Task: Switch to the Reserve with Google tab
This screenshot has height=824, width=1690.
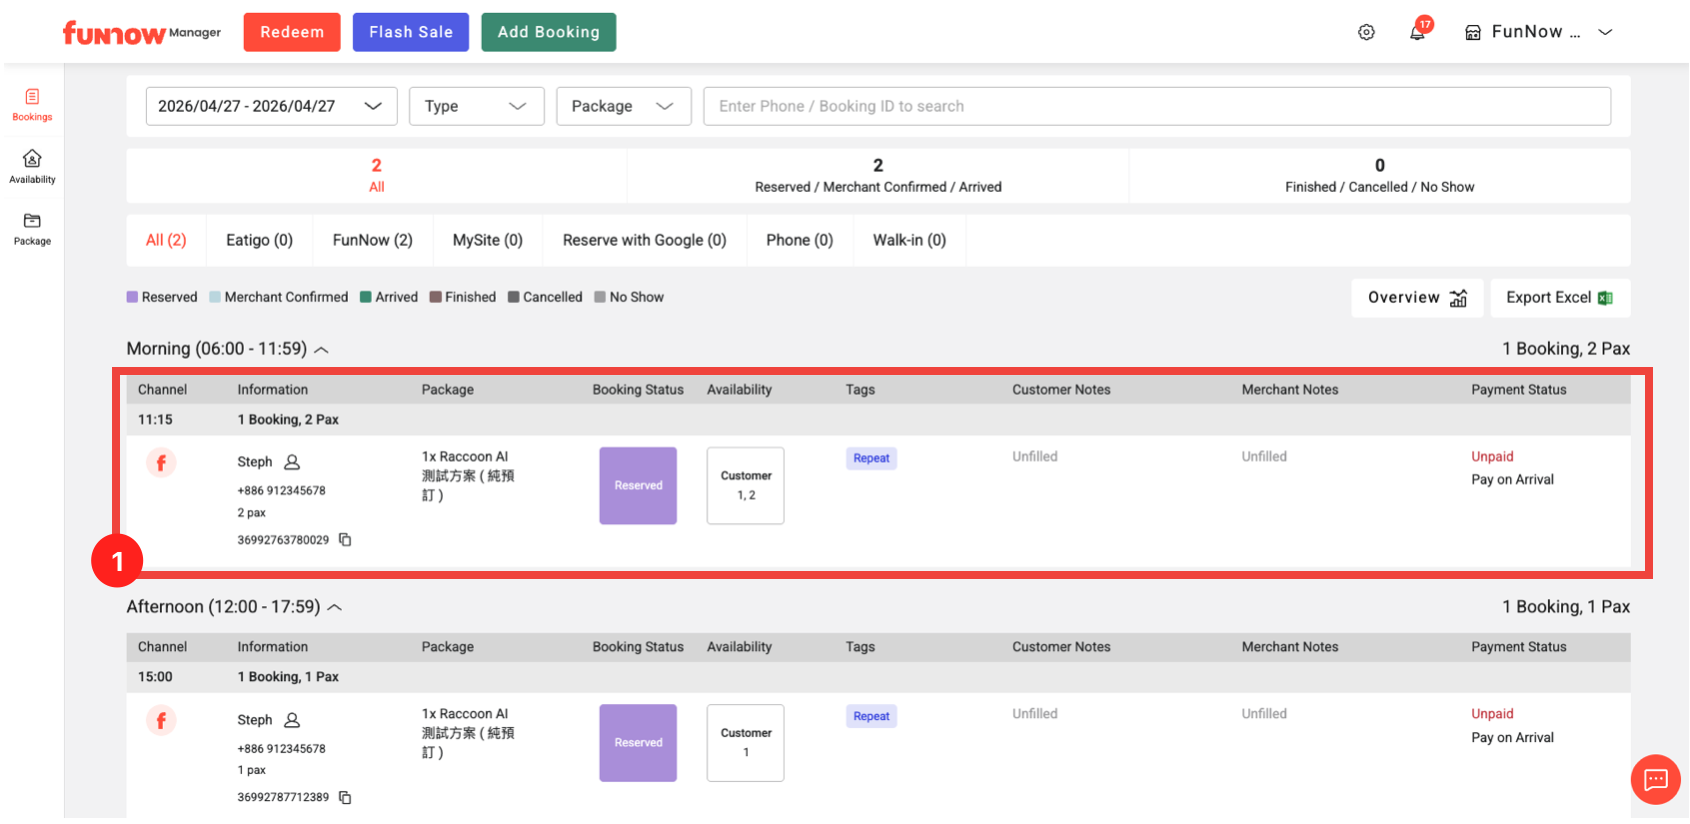Action: click(644, 240)
